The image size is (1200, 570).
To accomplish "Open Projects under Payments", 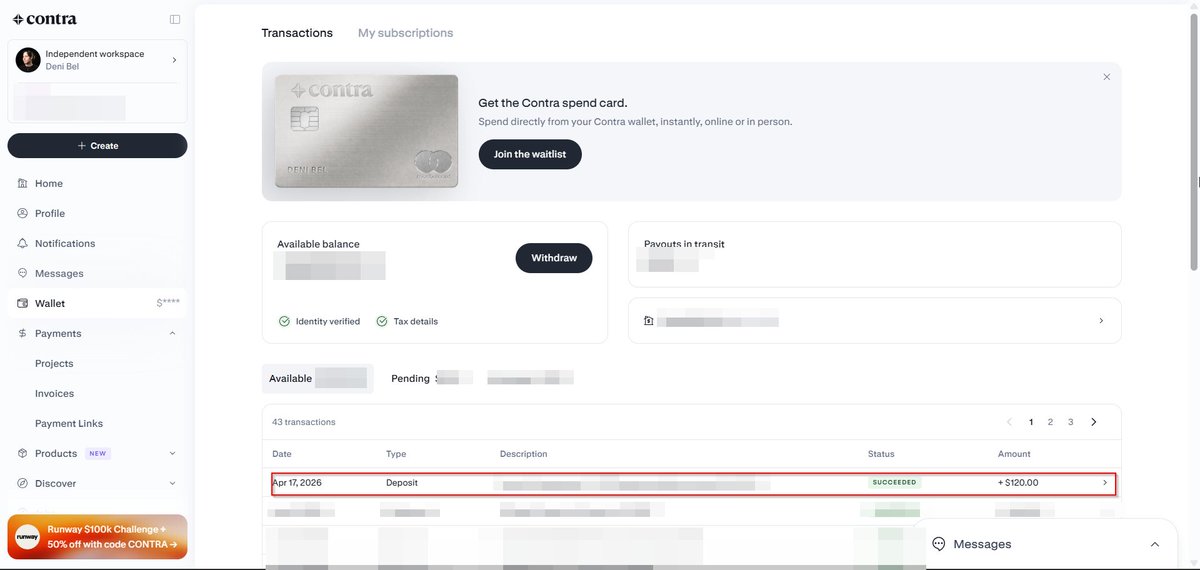I will coord(54,363).
